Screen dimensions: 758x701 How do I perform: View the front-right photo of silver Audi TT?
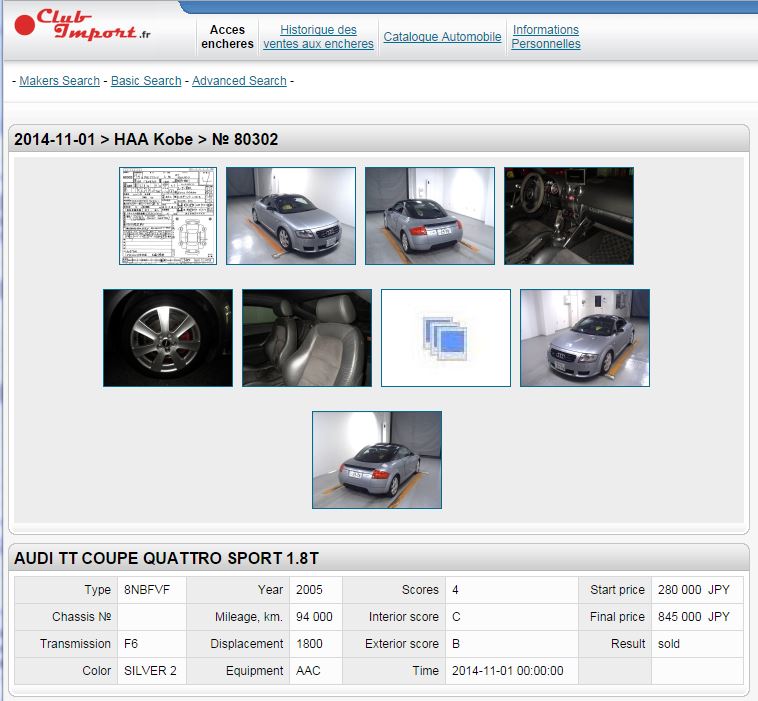(x=291, y=216)
